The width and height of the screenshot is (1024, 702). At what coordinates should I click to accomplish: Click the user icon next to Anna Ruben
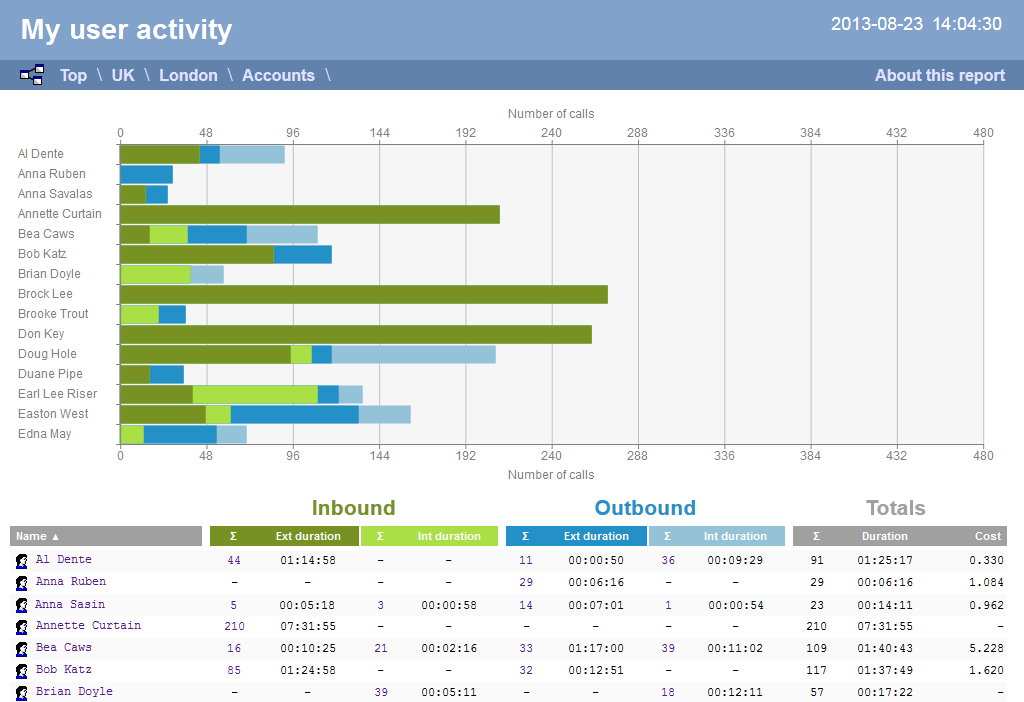[x=22, y=581]
